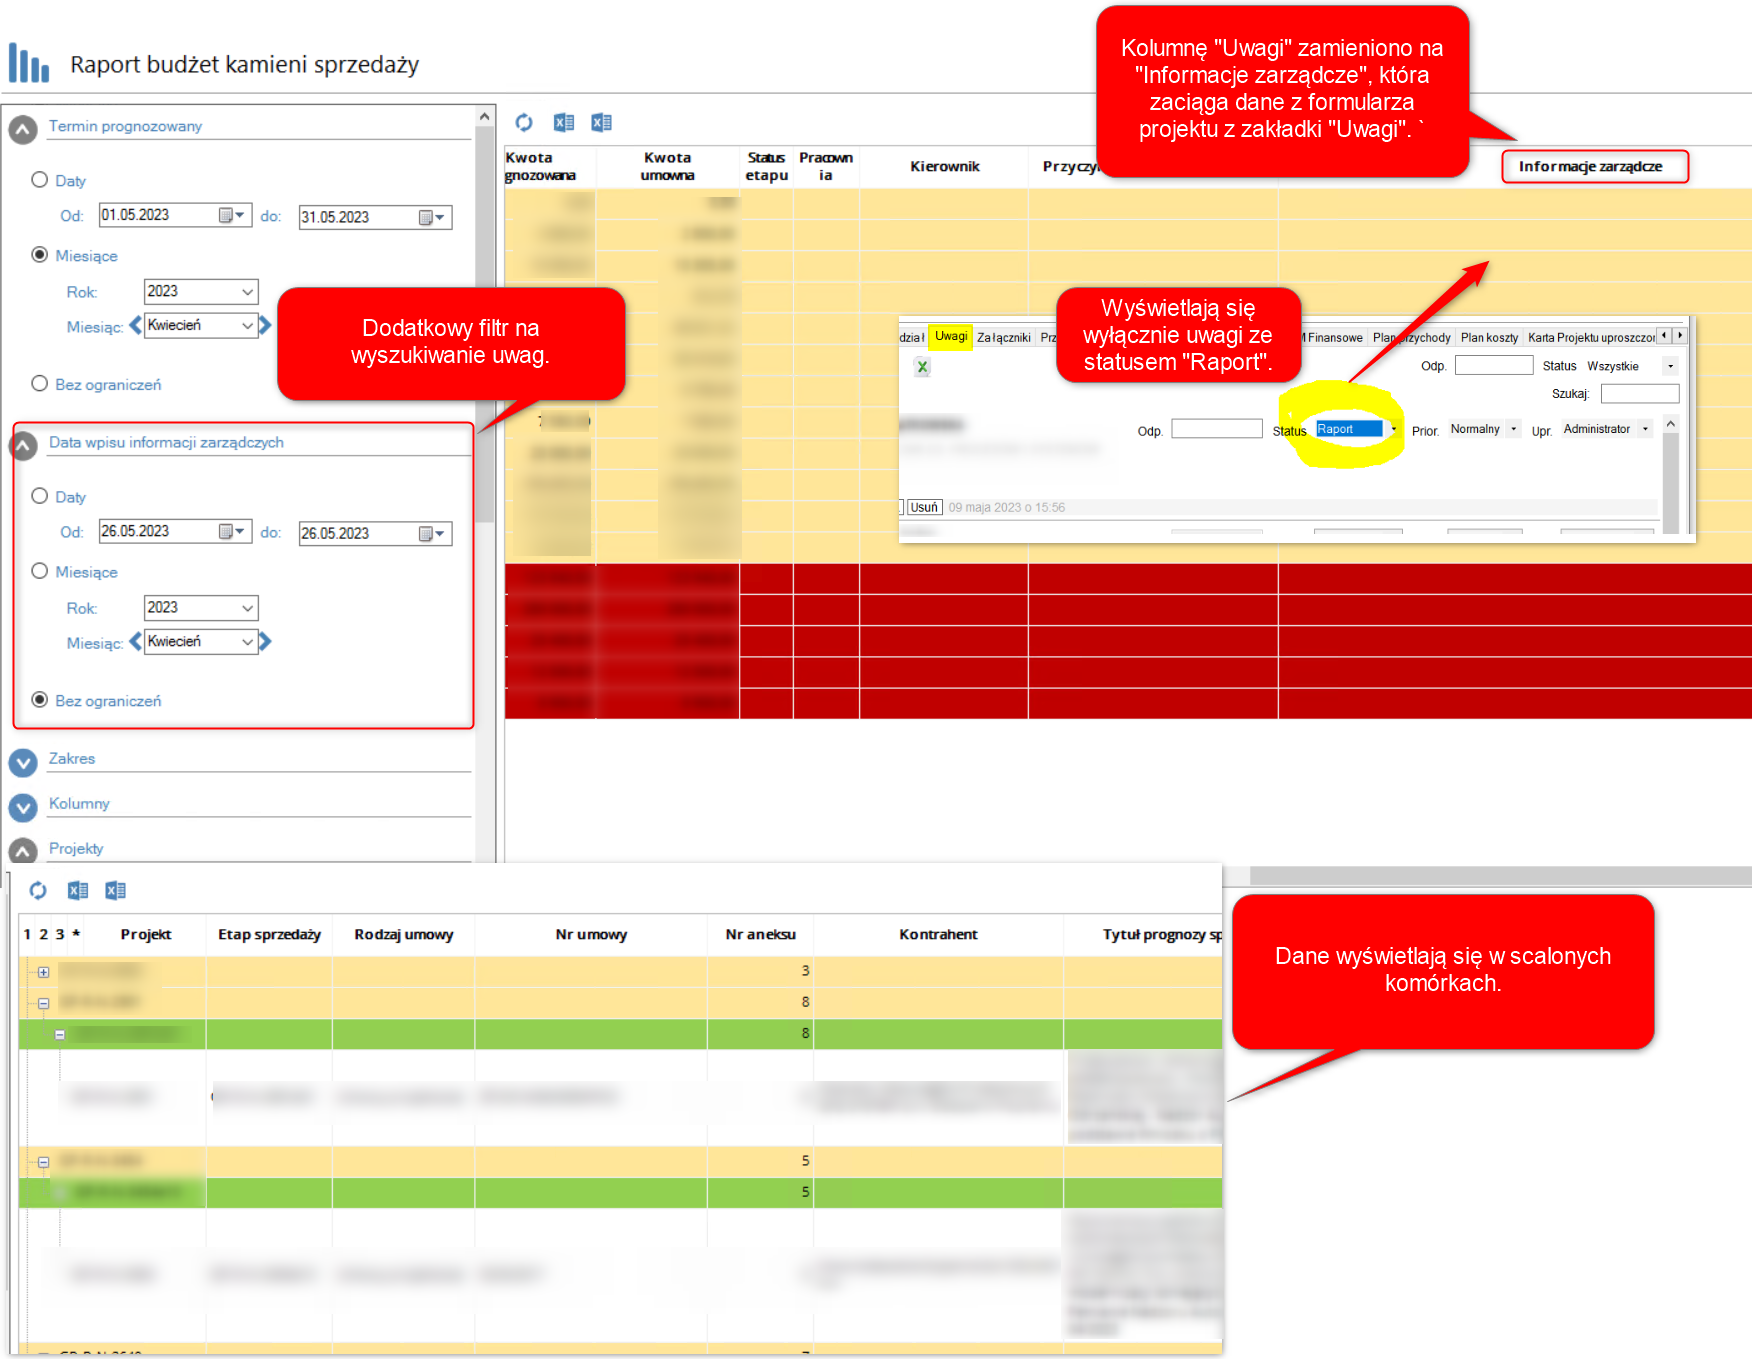Export lower grid with second Excel icon
The width and height of the screenshot is (1752, 1359).
pyautogui.click(x=116, y=890)
